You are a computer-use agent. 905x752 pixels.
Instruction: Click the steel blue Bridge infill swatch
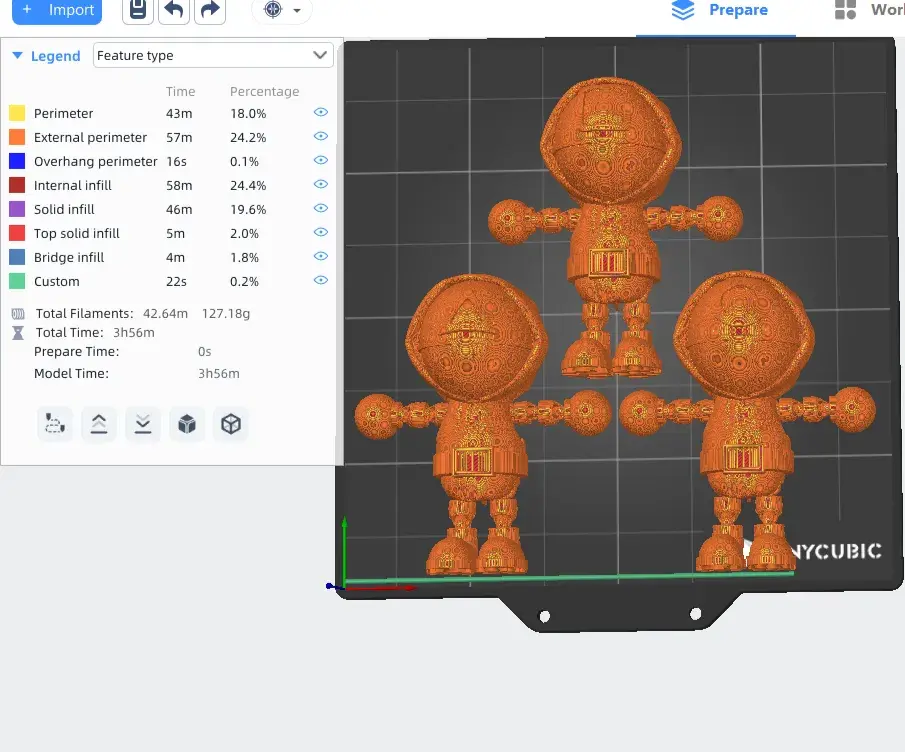pyautogui.click(x=17, y=257)
